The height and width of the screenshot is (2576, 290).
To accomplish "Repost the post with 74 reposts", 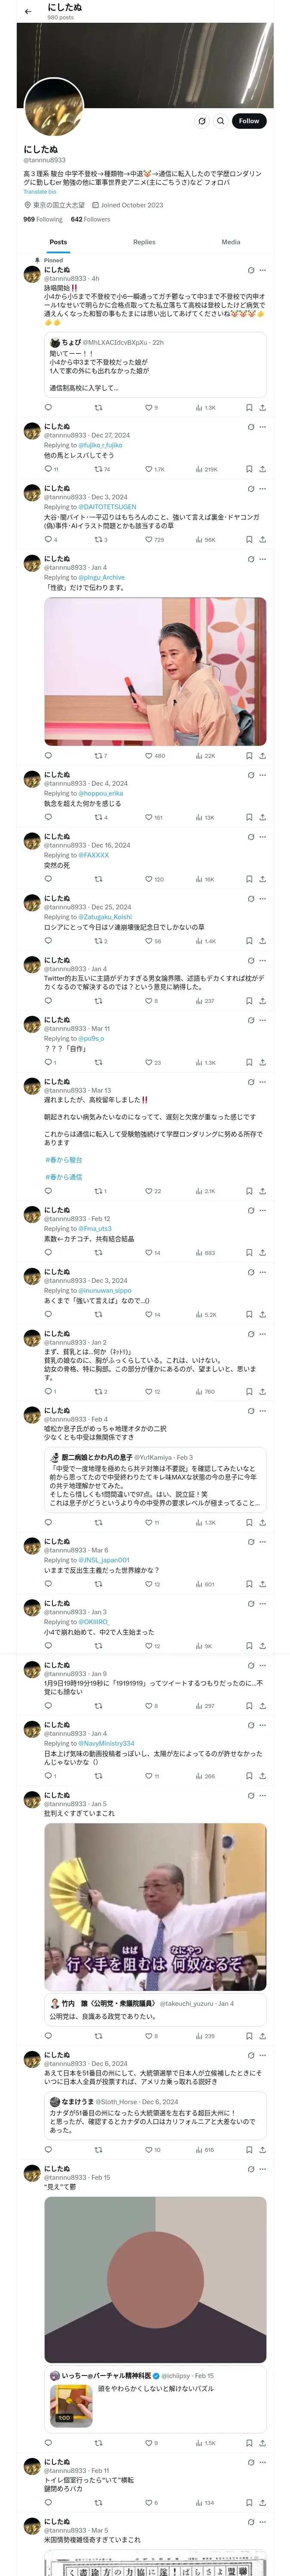I will click(x=98, y=469).
